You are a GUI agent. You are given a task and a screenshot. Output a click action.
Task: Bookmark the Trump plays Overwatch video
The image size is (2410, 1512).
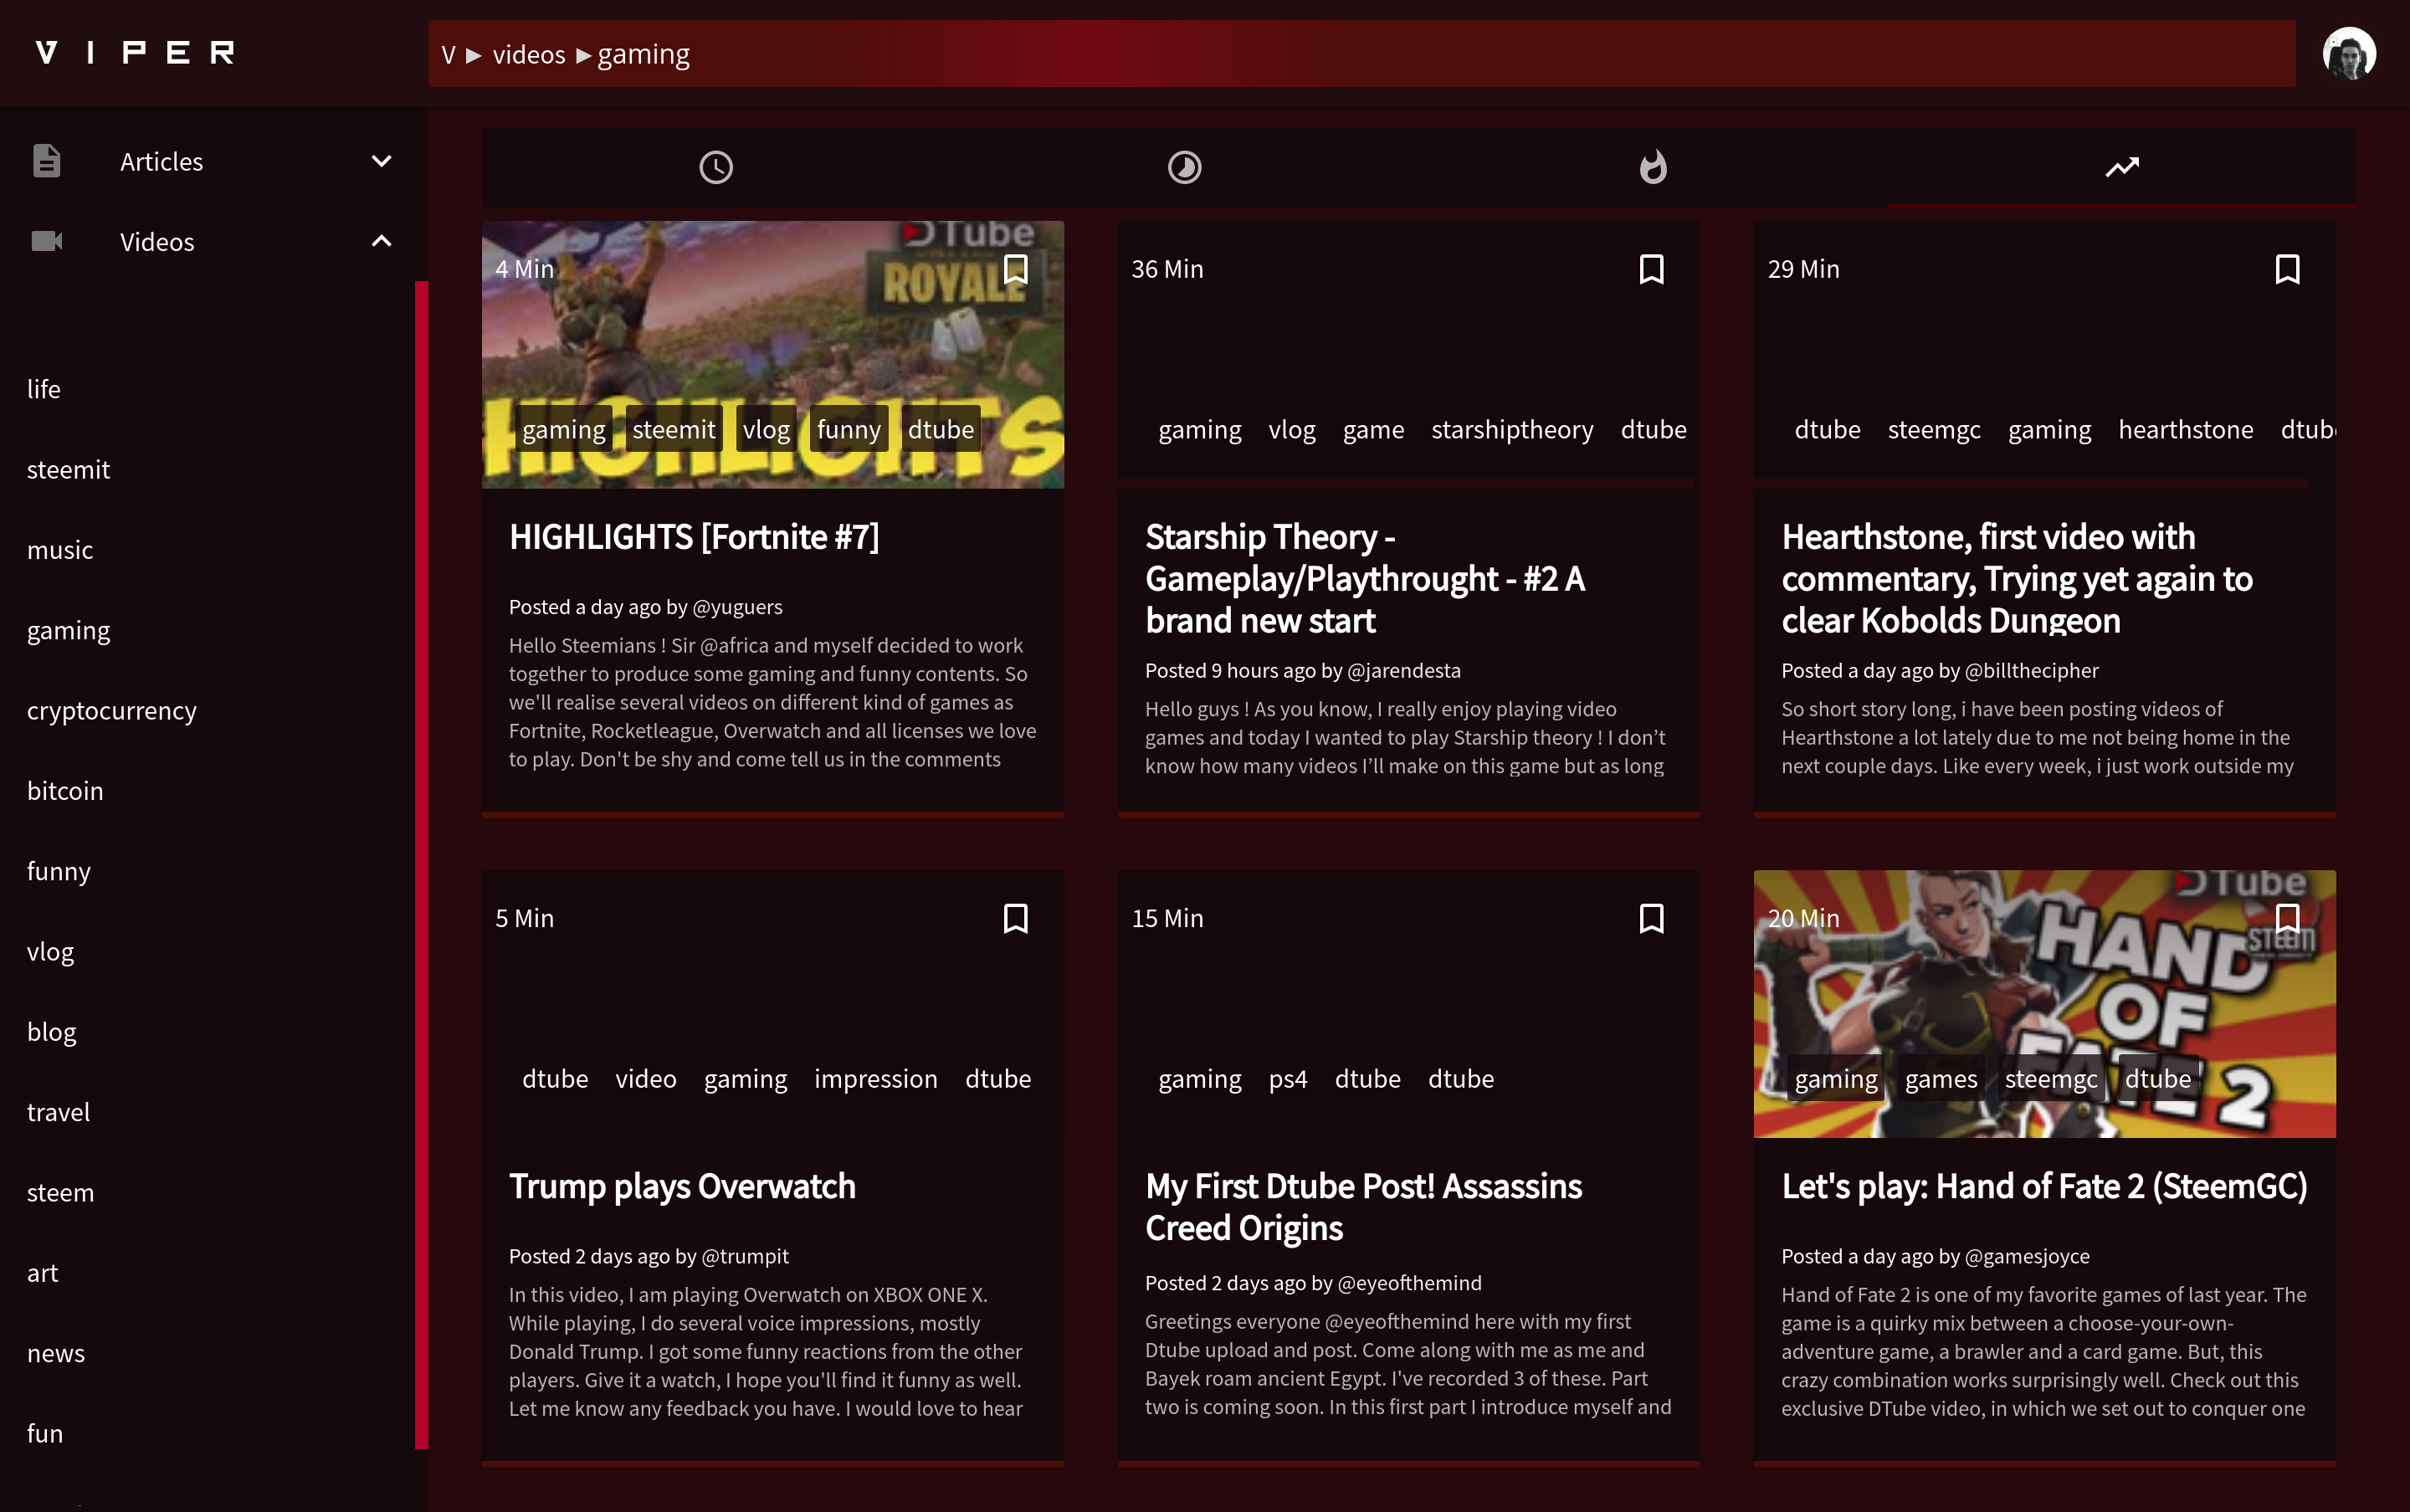tap(1015, 918)
